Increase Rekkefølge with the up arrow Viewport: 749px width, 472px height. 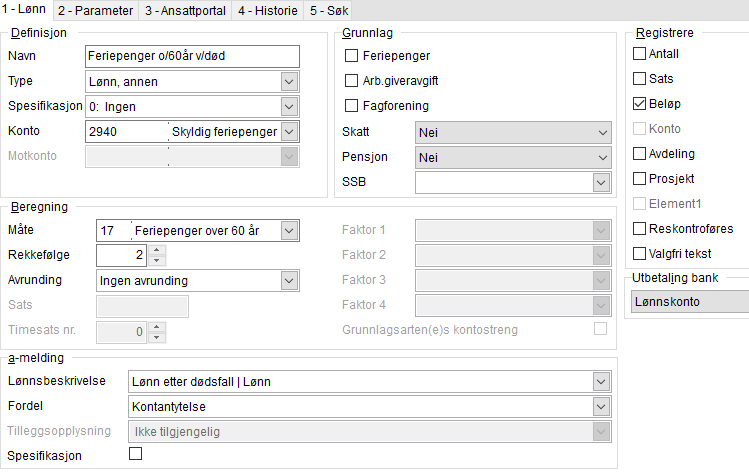click(157, 250)
